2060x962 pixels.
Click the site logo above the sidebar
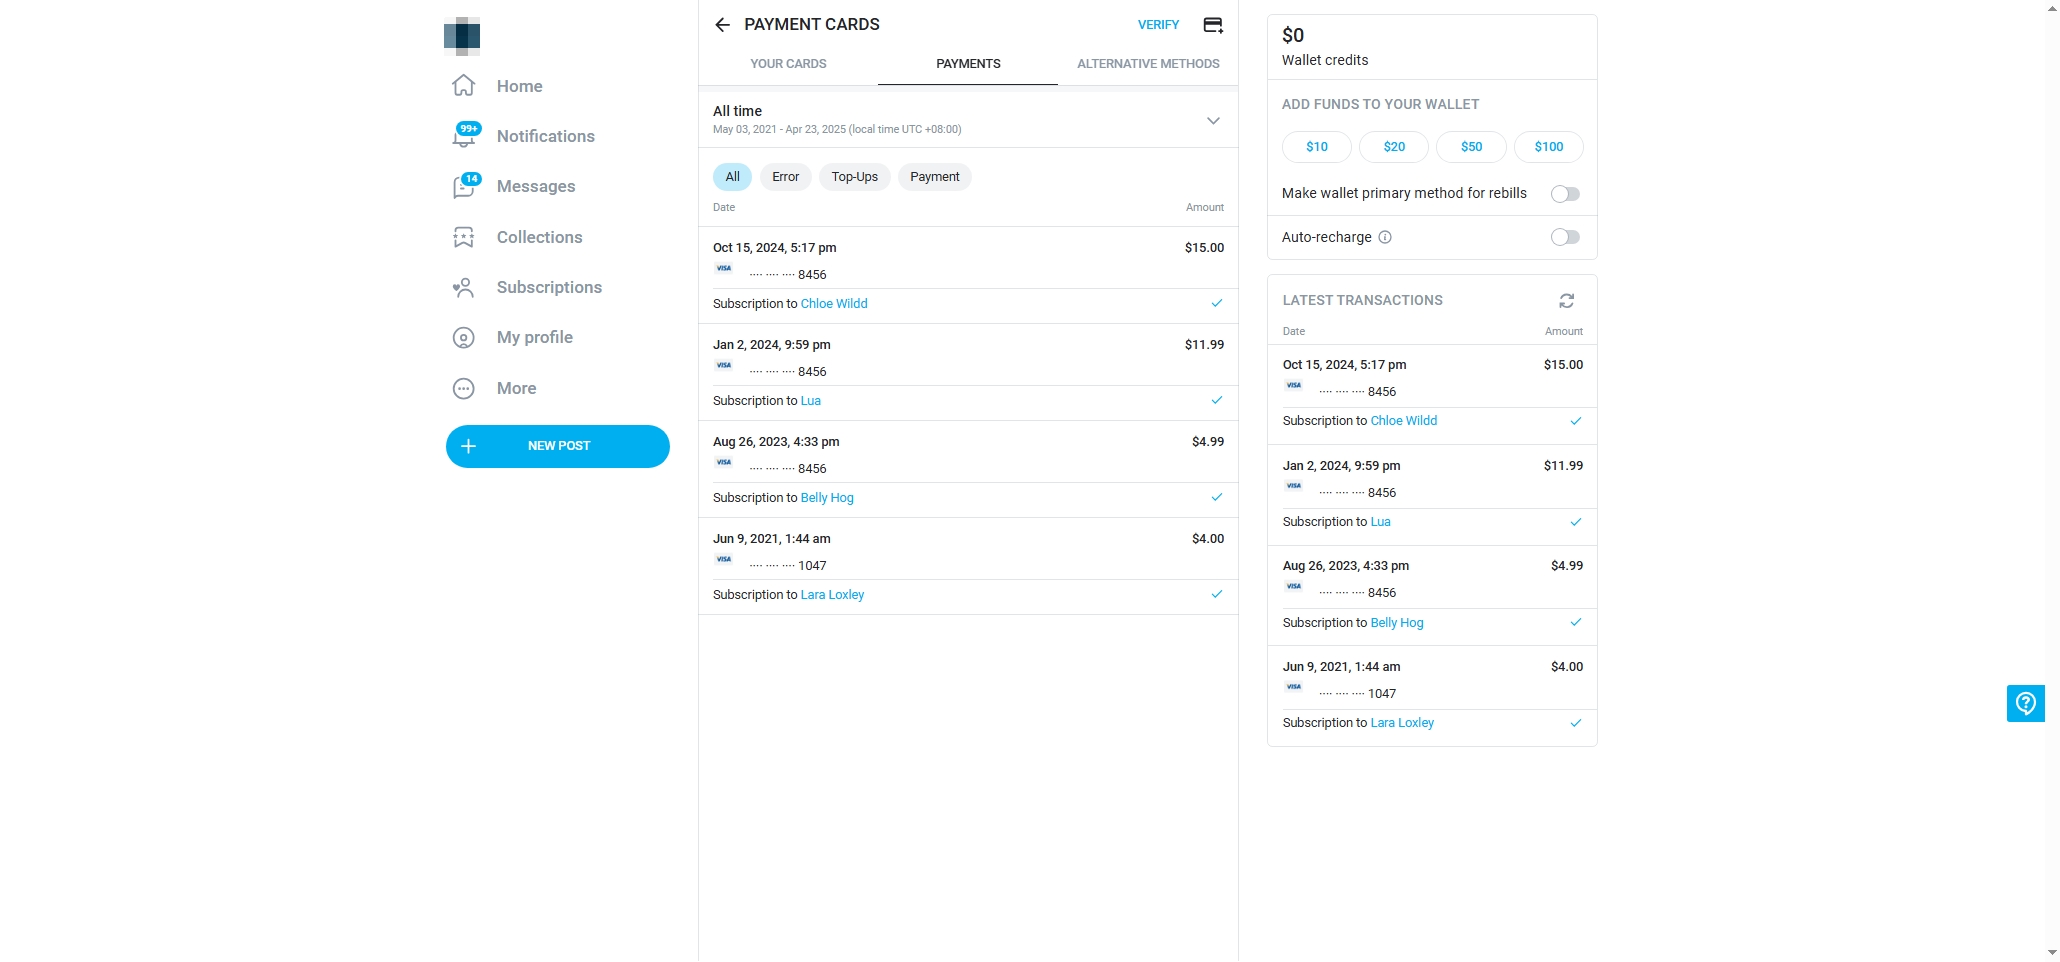tap(462, 36)
